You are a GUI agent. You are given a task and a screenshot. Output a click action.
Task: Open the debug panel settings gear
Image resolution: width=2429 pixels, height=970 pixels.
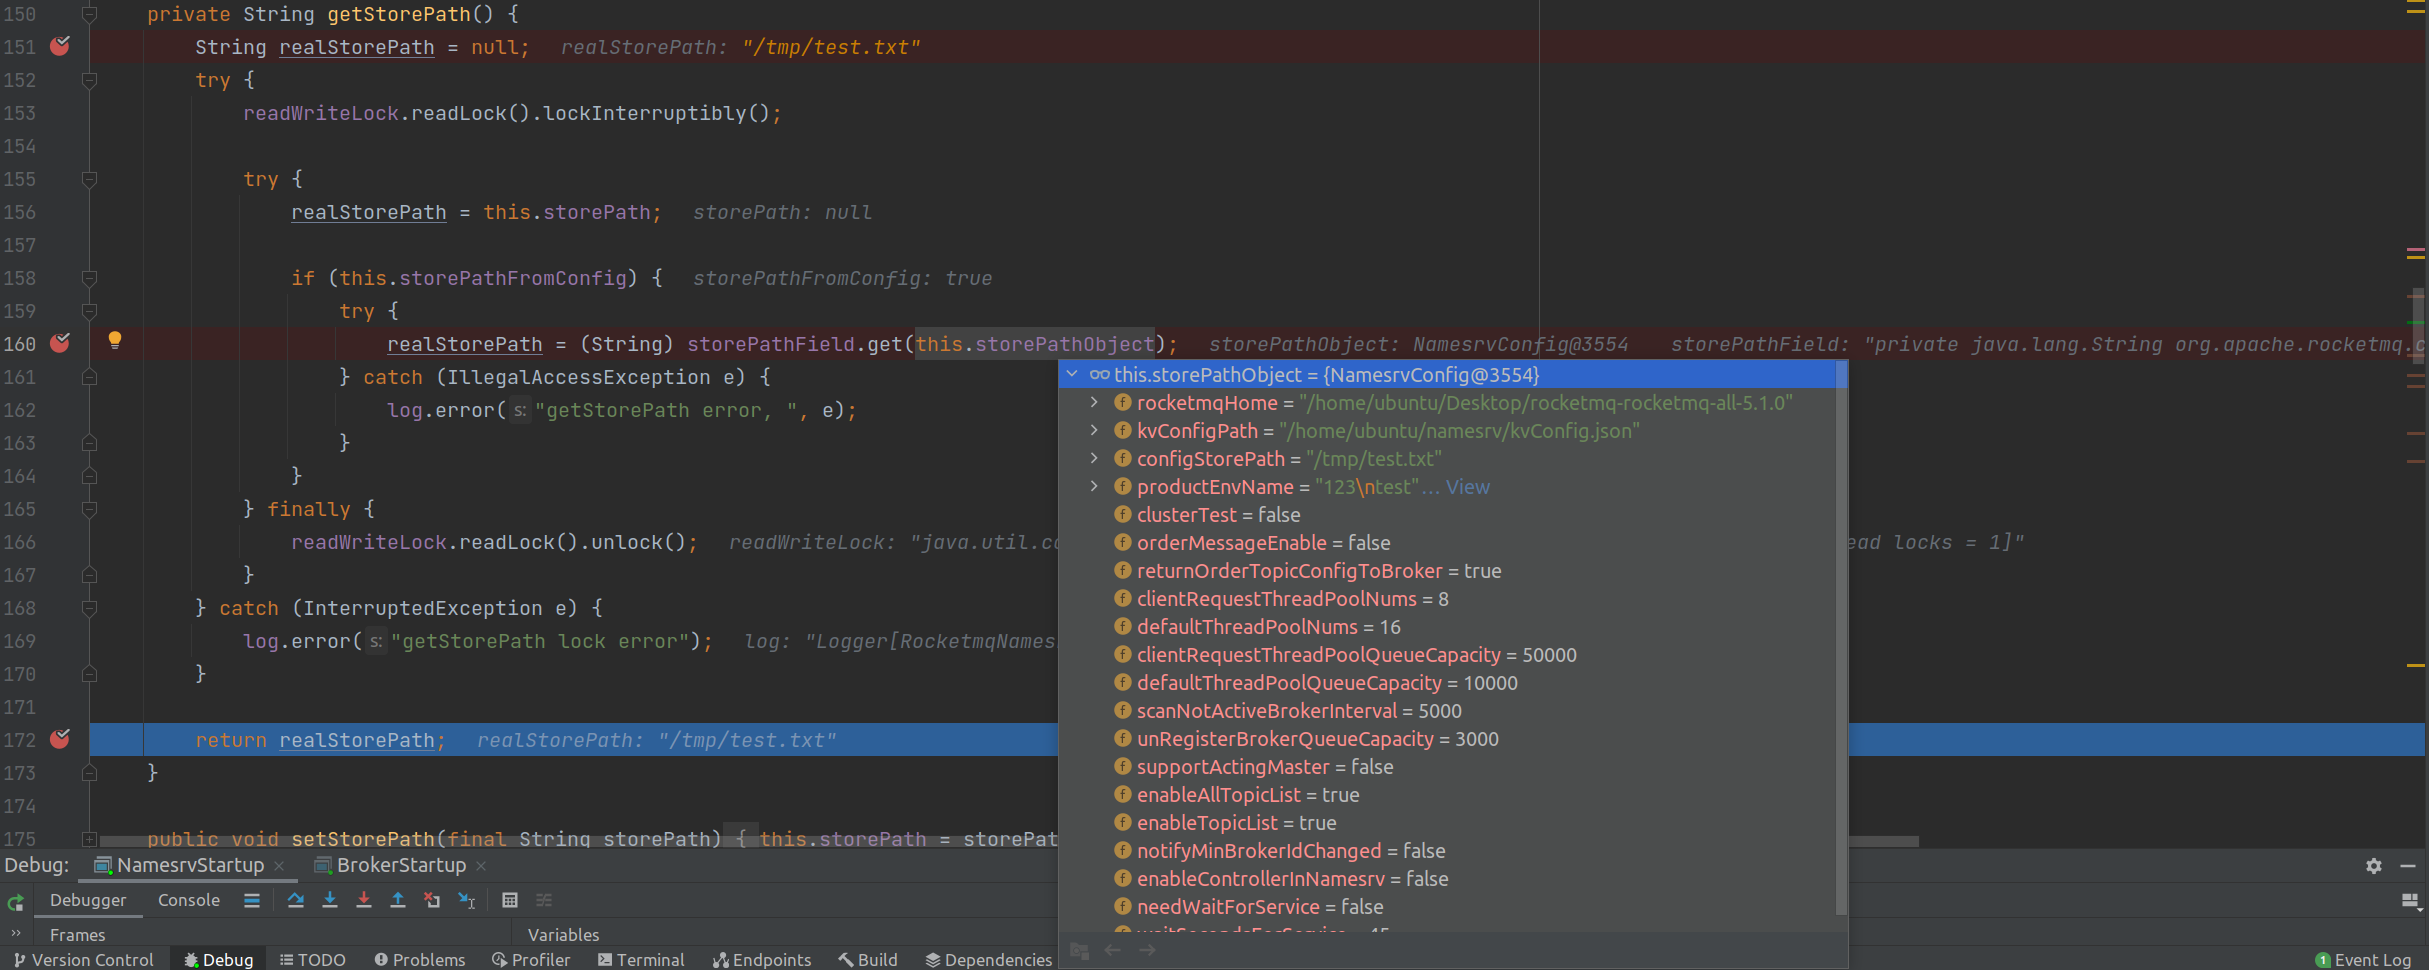coord(2373,866)
